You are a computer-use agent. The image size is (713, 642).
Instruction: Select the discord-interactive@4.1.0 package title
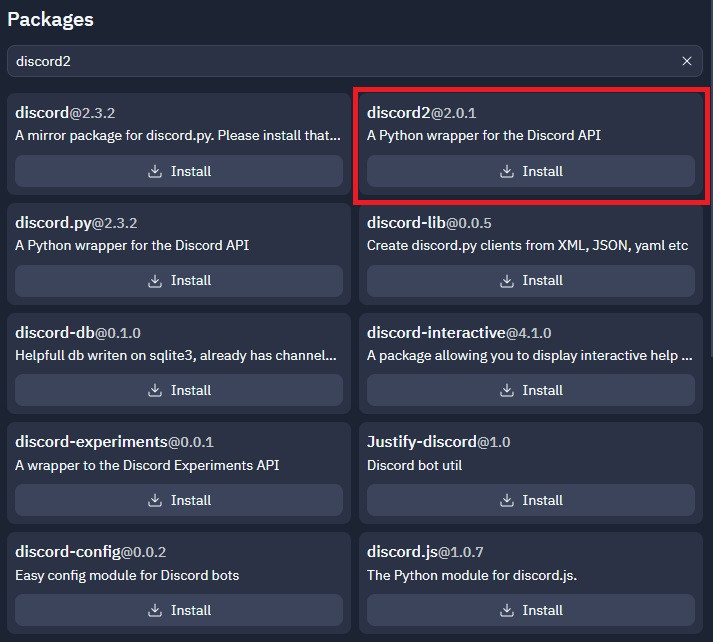click(x=459, y=332)
